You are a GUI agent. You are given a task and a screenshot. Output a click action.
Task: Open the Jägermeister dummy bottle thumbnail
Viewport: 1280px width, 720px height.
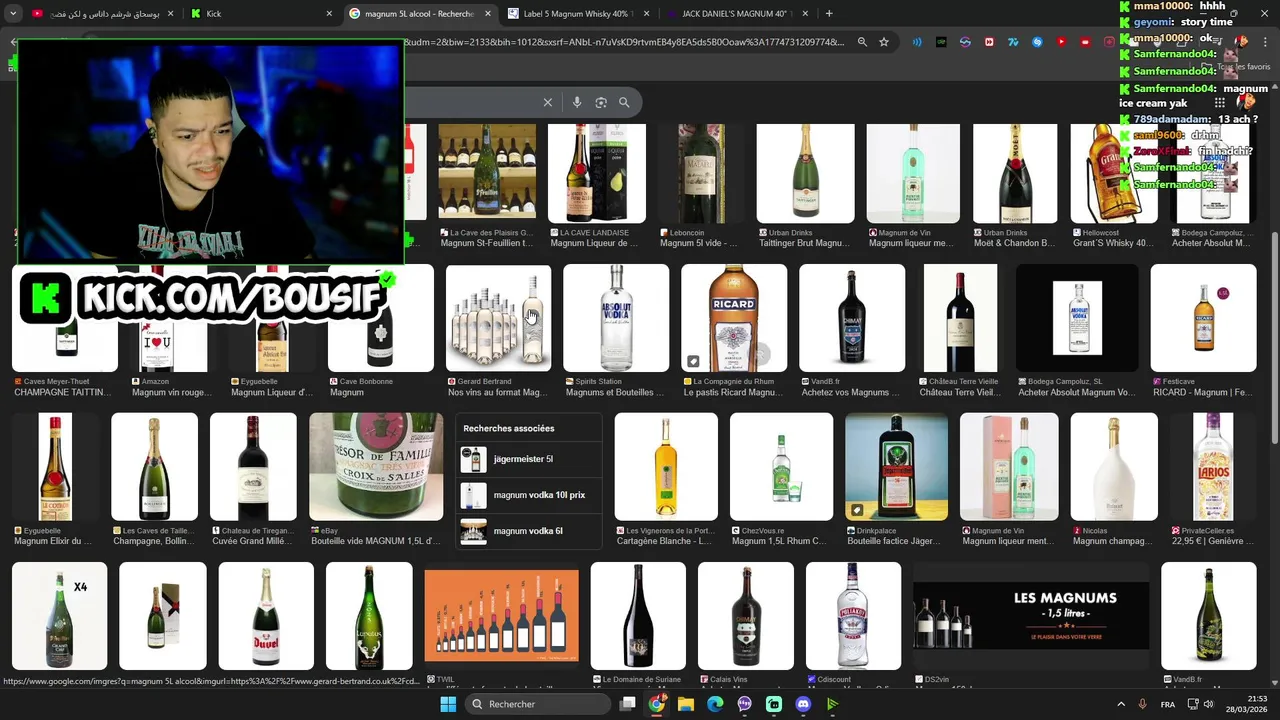896,467
